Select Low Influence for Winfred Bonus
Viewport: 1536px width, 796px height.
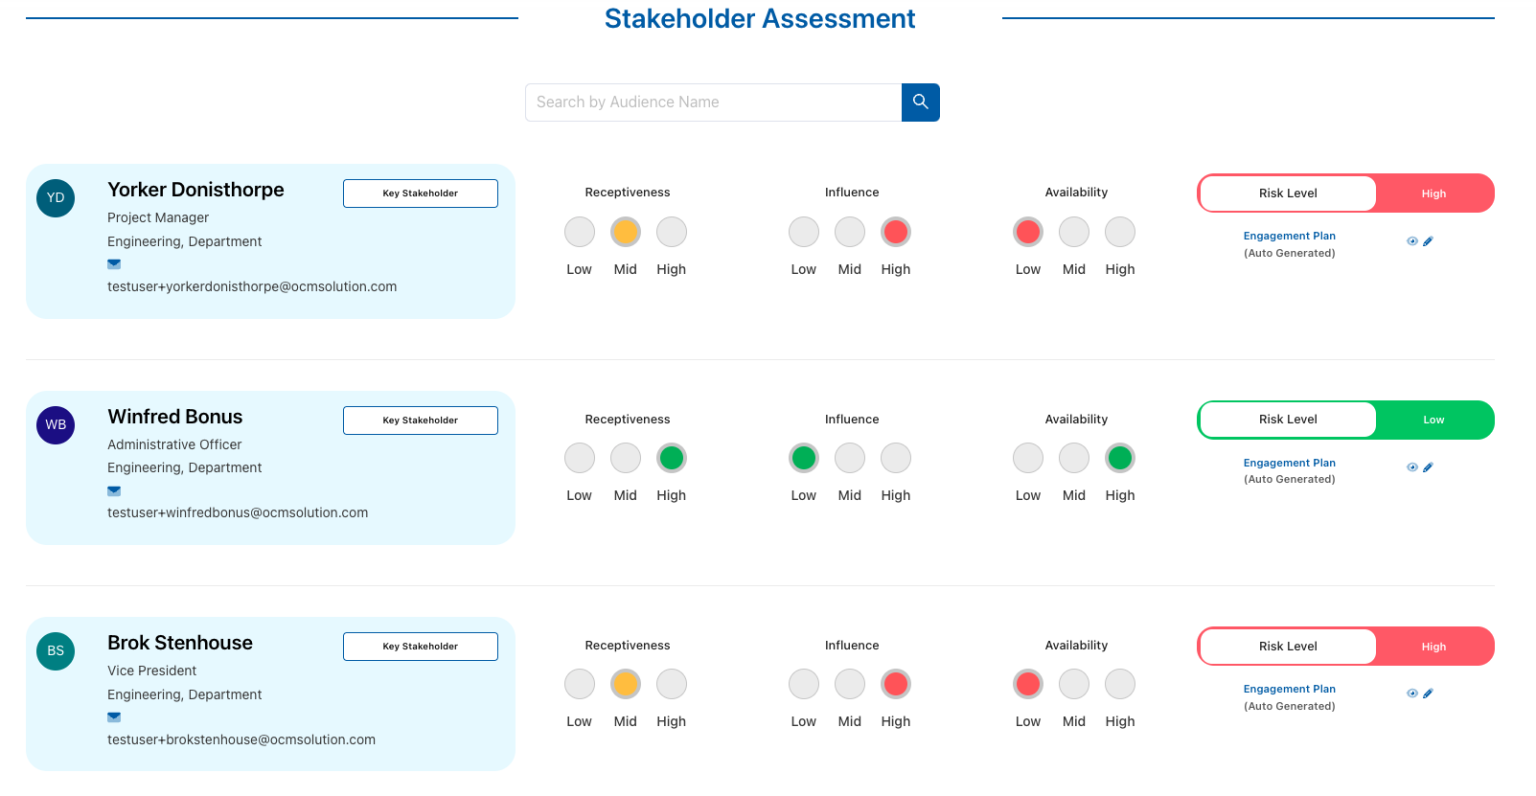point(803,457)
